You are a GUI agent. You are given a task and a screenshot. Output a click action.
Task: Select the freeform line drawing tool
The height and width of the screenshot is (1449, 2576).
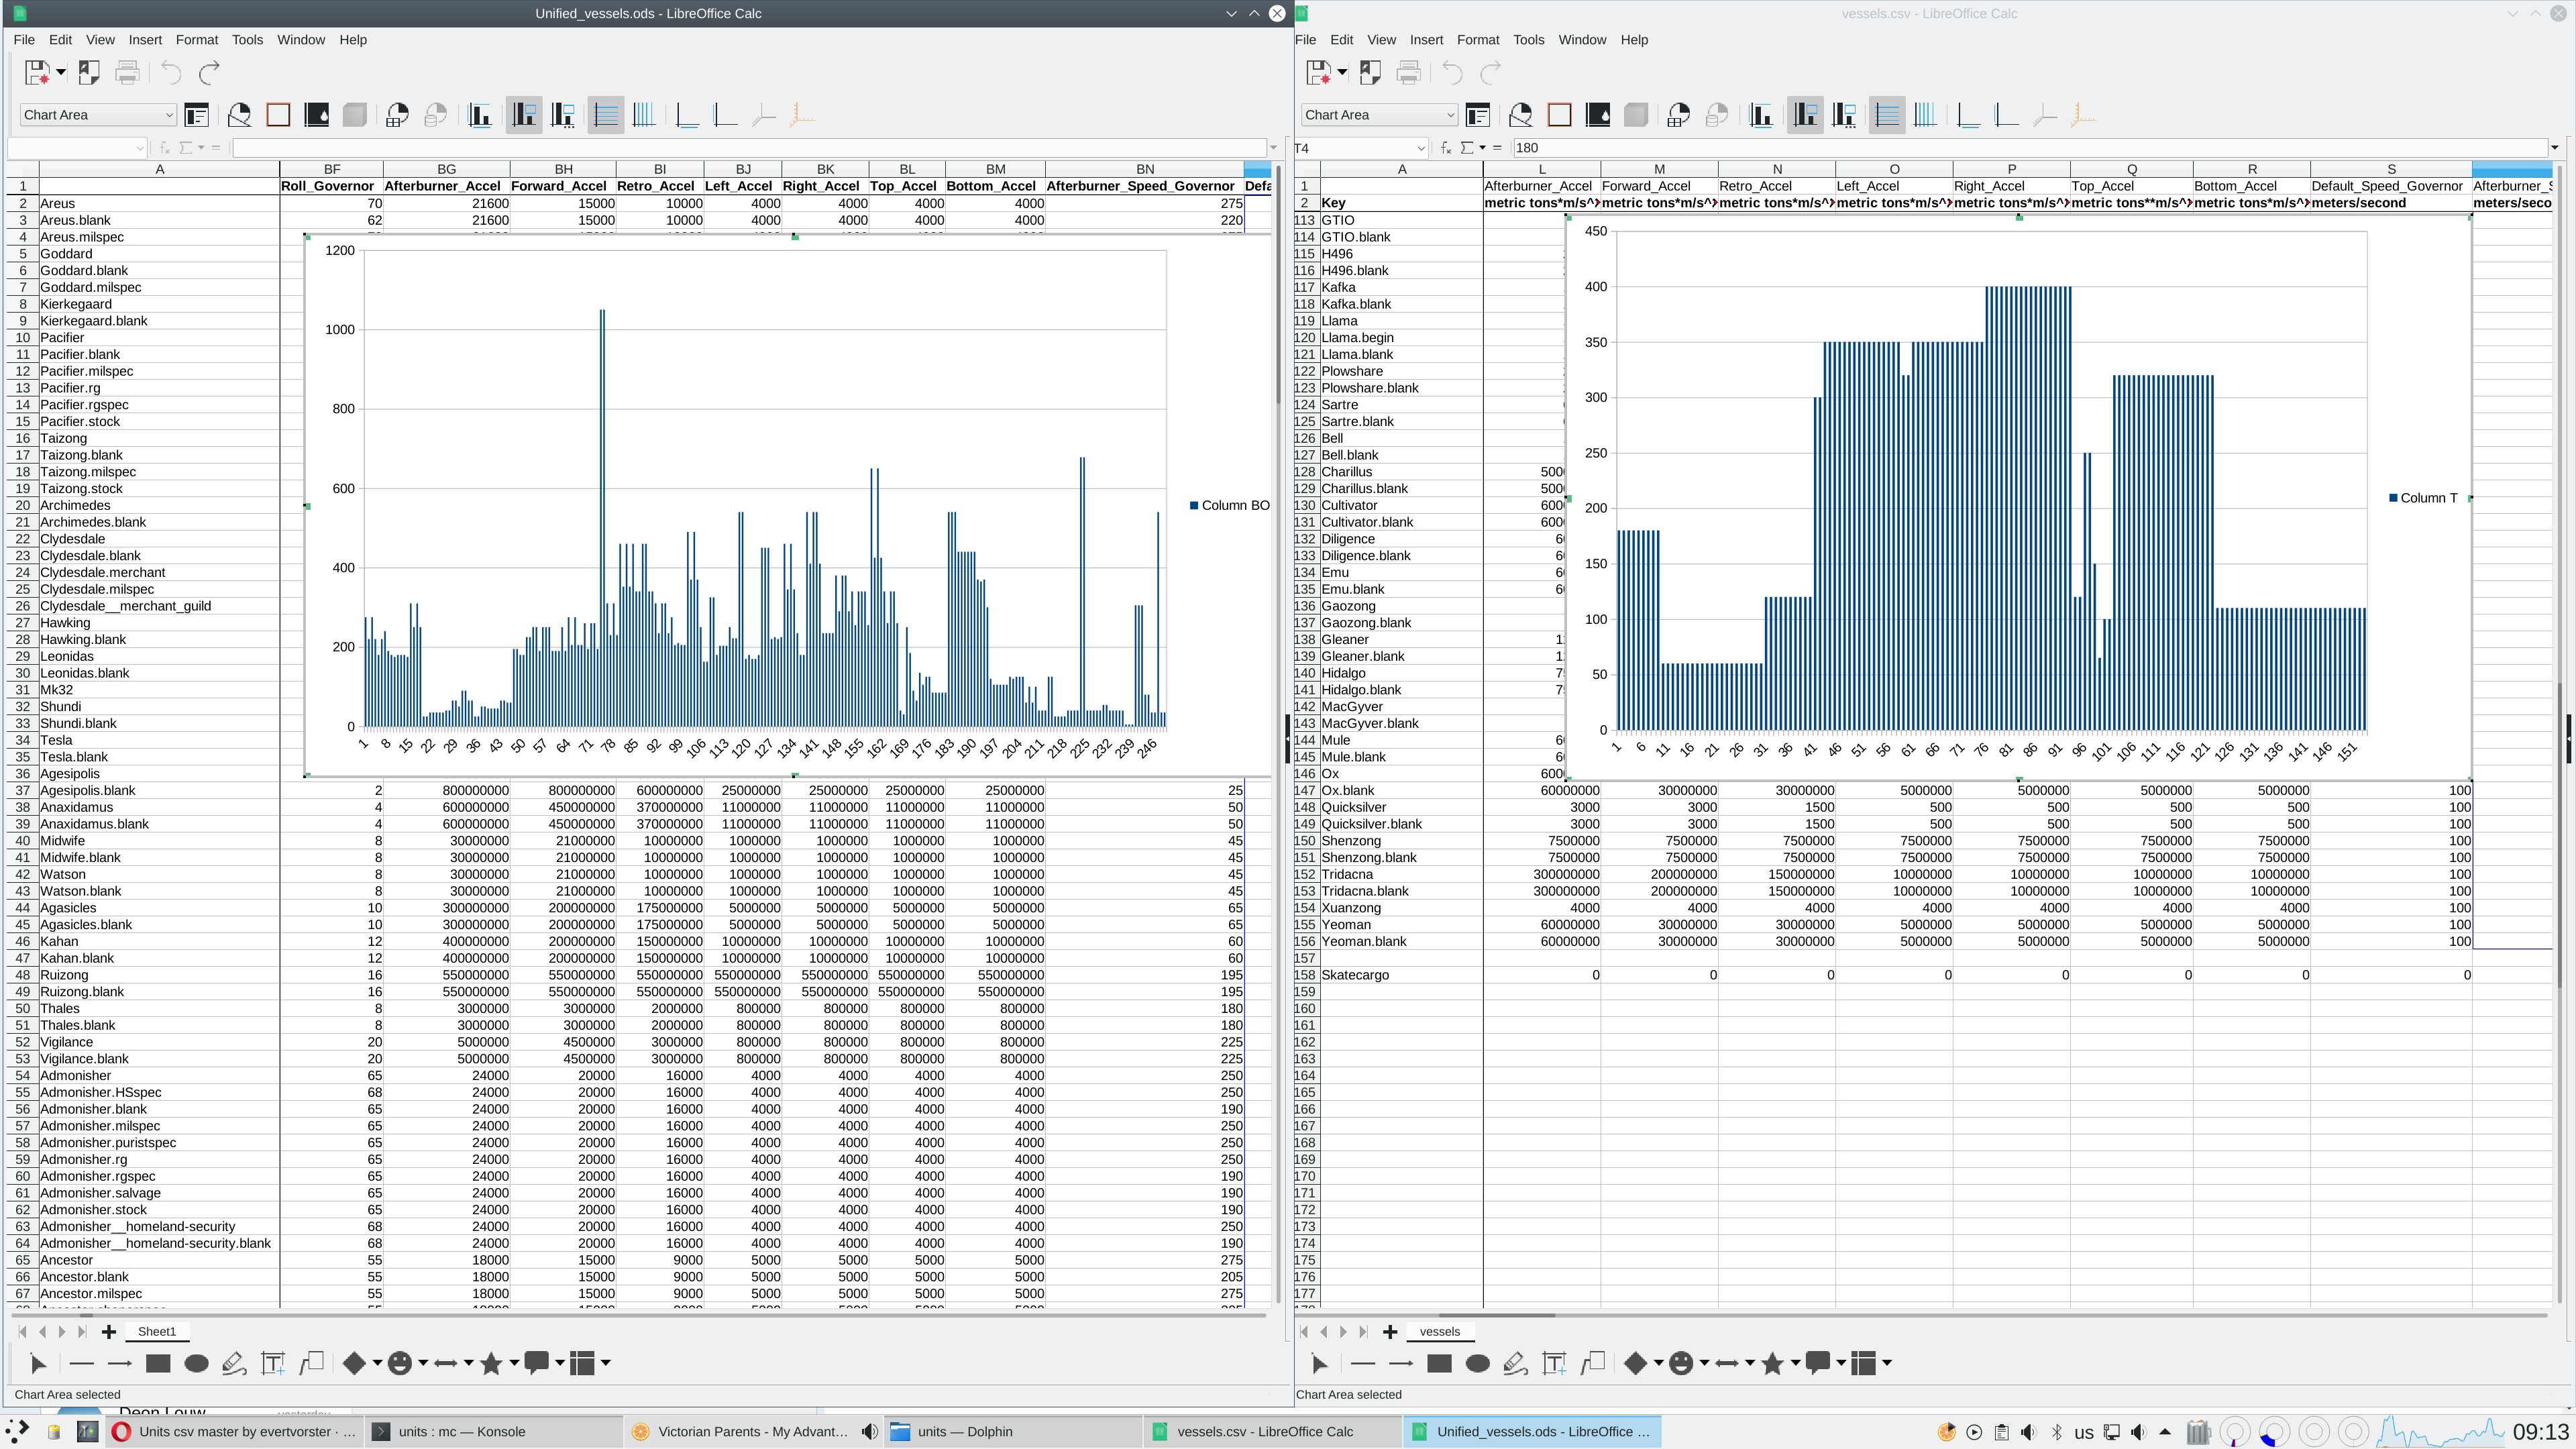coord(234,1363)
